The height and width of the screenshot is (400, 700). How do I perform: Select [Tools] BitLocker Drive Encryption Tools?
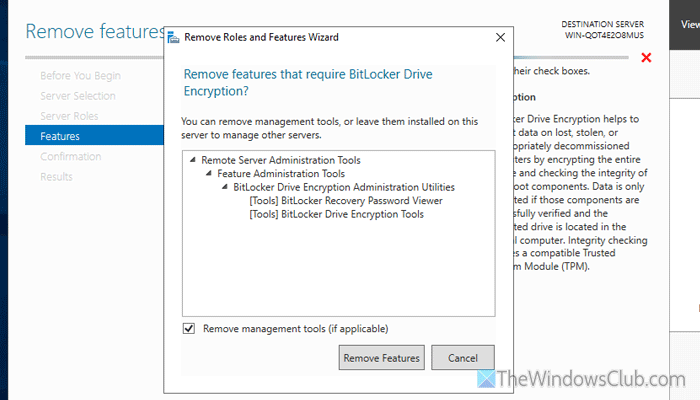pyautogui.click(x=336, y=214)
